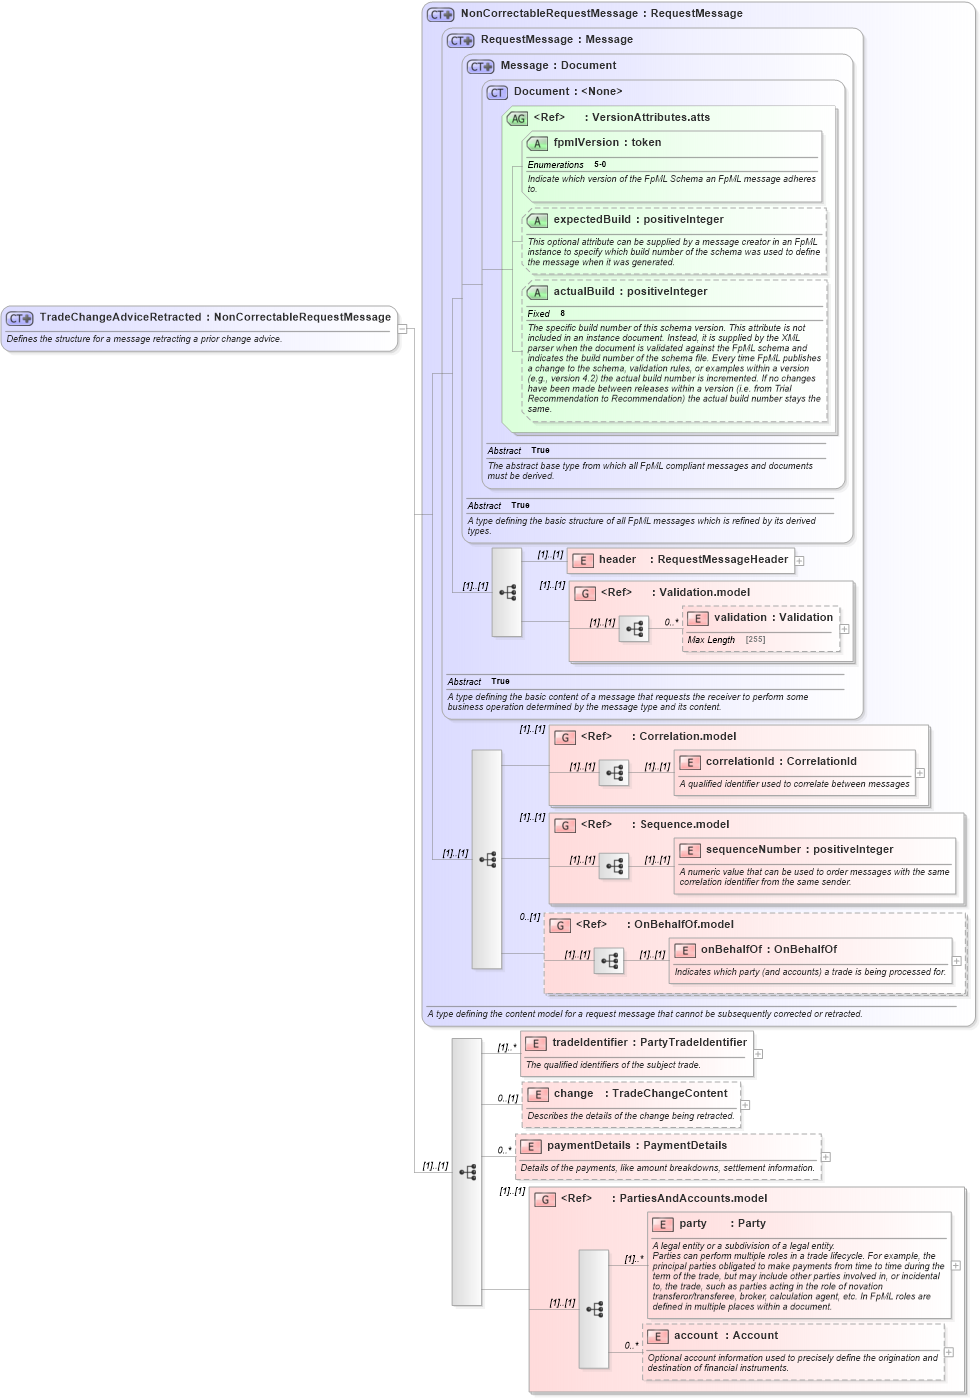Click sequence compositor left of tradeIdentifier element
The width and height of the screenshot is (980, 1399).
pyautogui.click(x=467, y=1172)
